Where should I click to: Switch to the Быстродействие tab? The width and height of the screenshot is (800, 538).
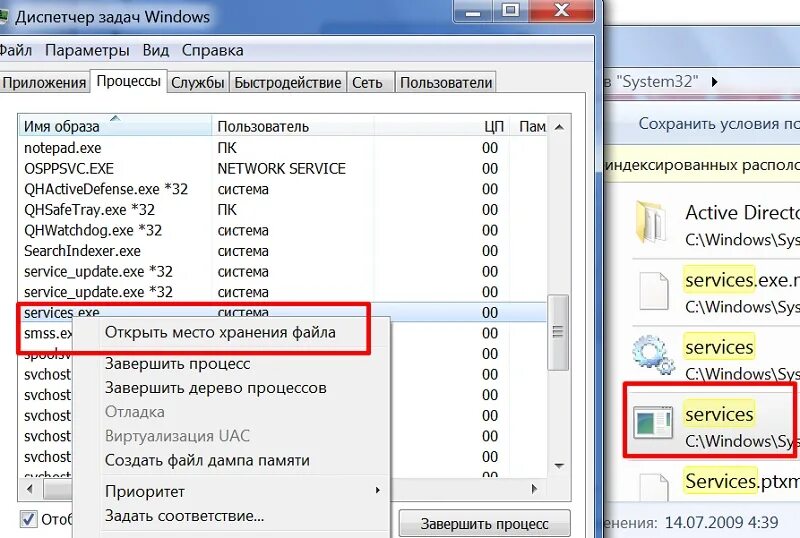[288, 83]
